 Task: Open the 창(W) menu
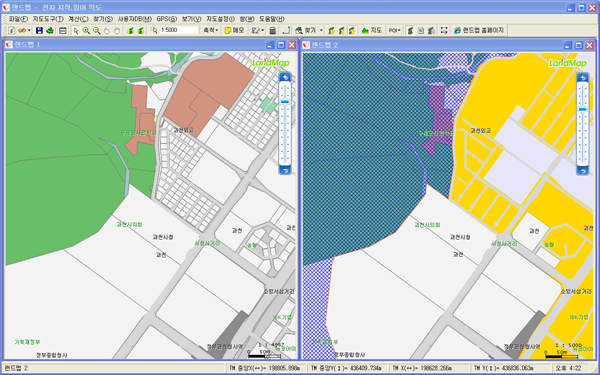(x=247, y=19)
